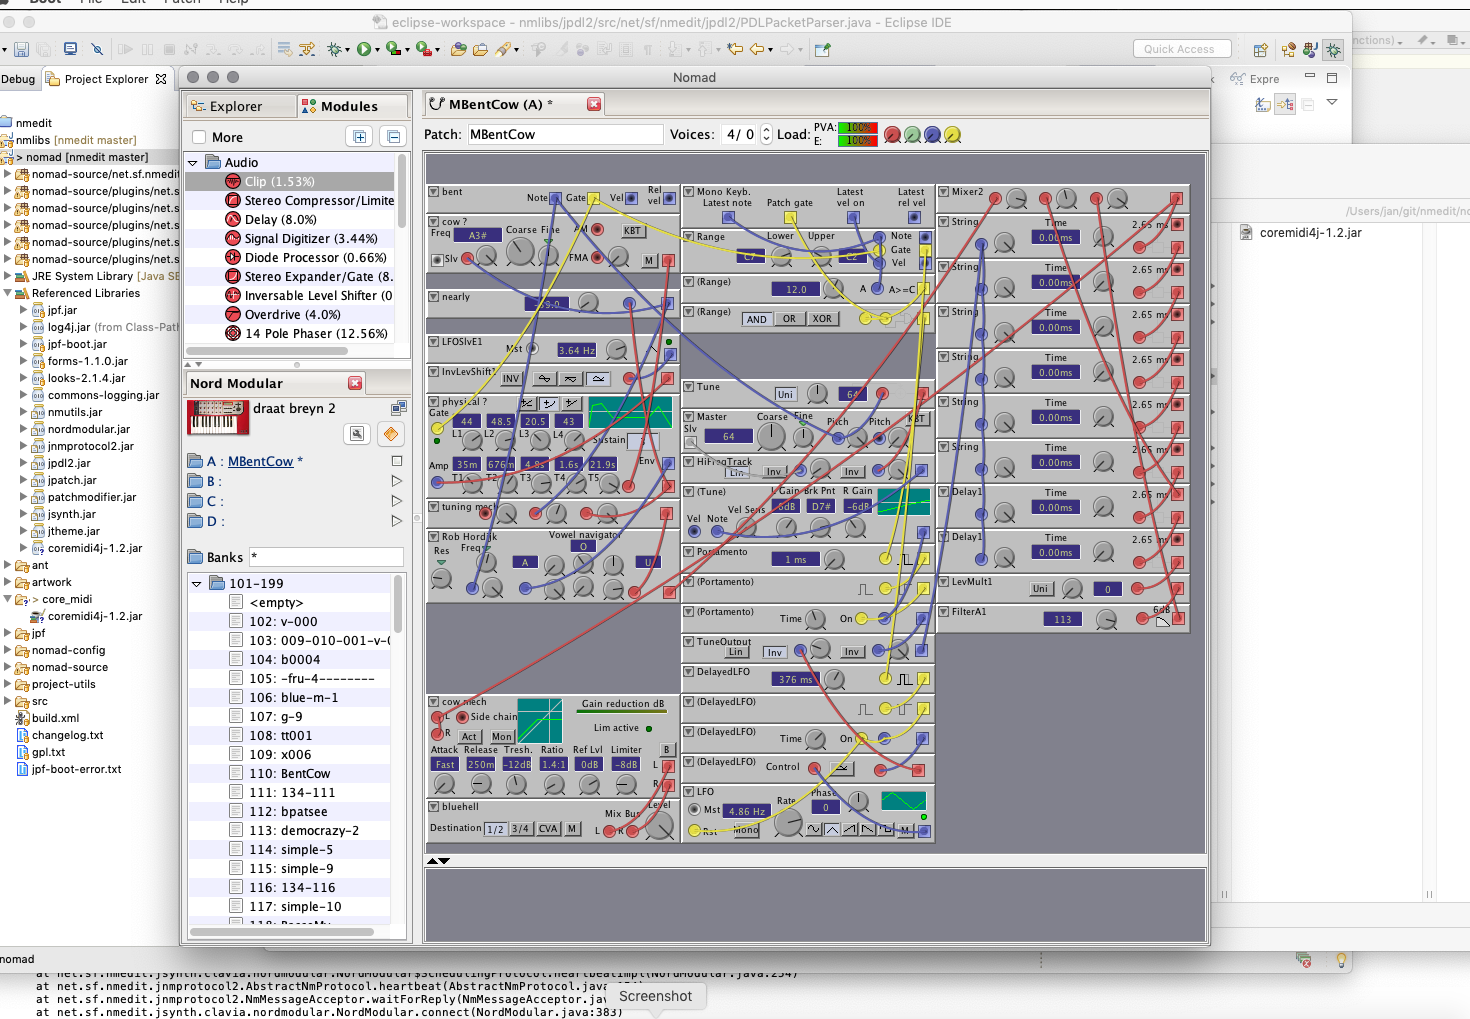This screenshot has width=1470, height=1019.
Task: Collapse the Mixer2 module arrow
Action: pyautogui.click(x=944, y=192)
